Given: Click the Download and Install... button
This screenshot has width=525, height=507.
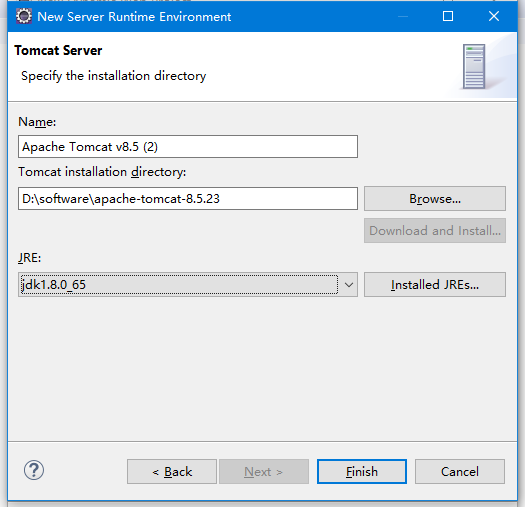Looking at the screenshot, I should (435, 231).
